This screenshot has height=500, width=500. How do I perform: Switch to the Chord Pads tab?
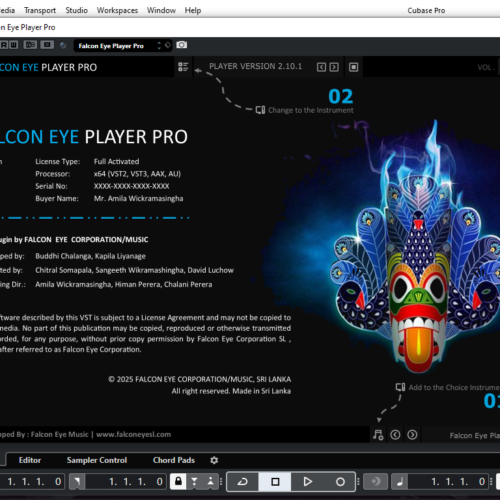tap(174, 460)
